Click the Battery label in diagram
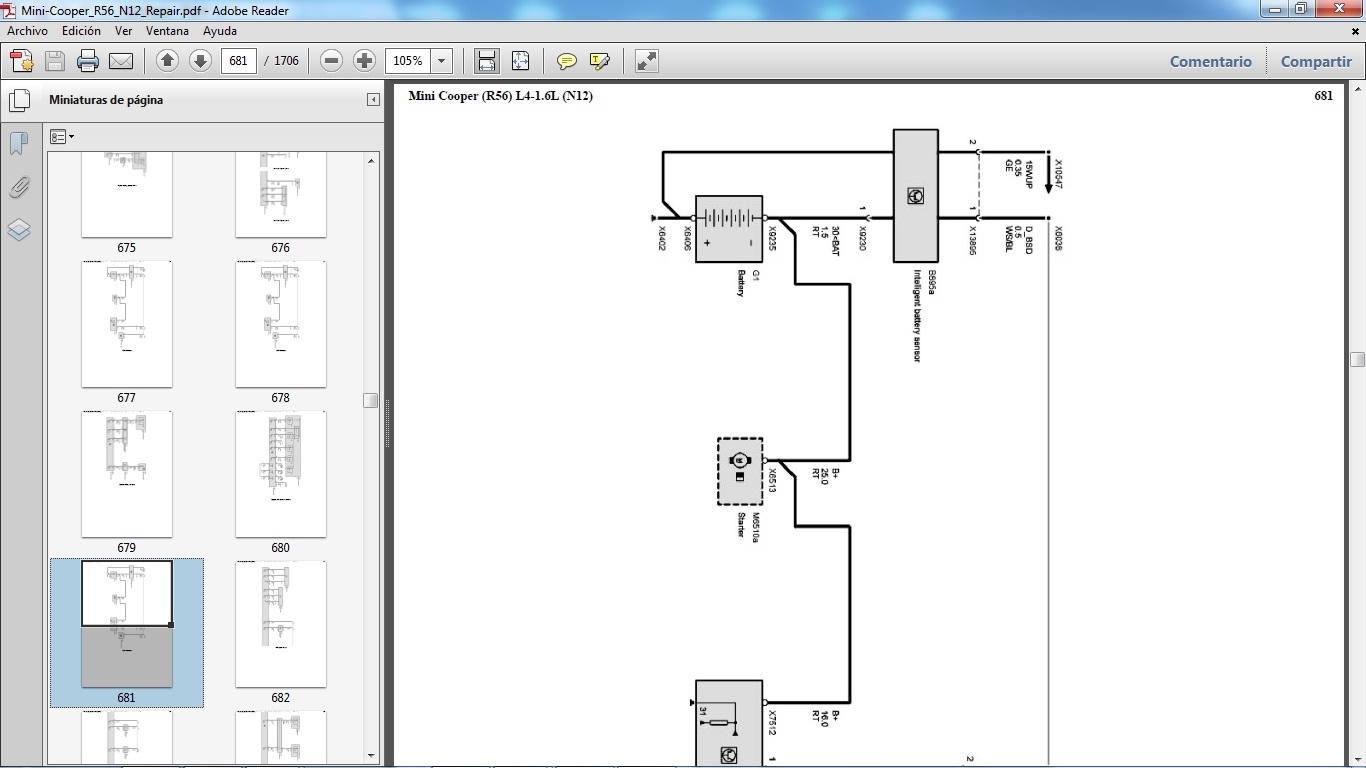 [741, 283]
